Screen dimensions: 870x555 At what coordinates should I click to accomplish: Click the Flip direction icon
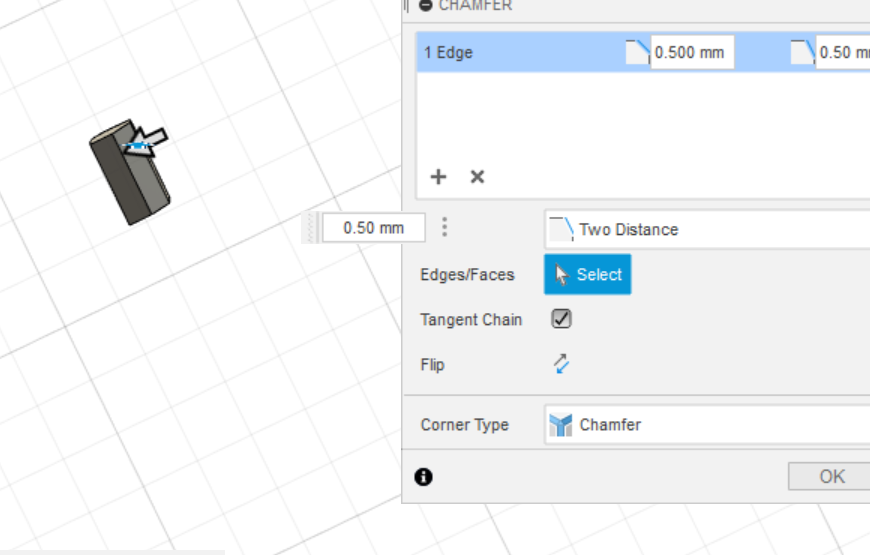click(561, 364)
